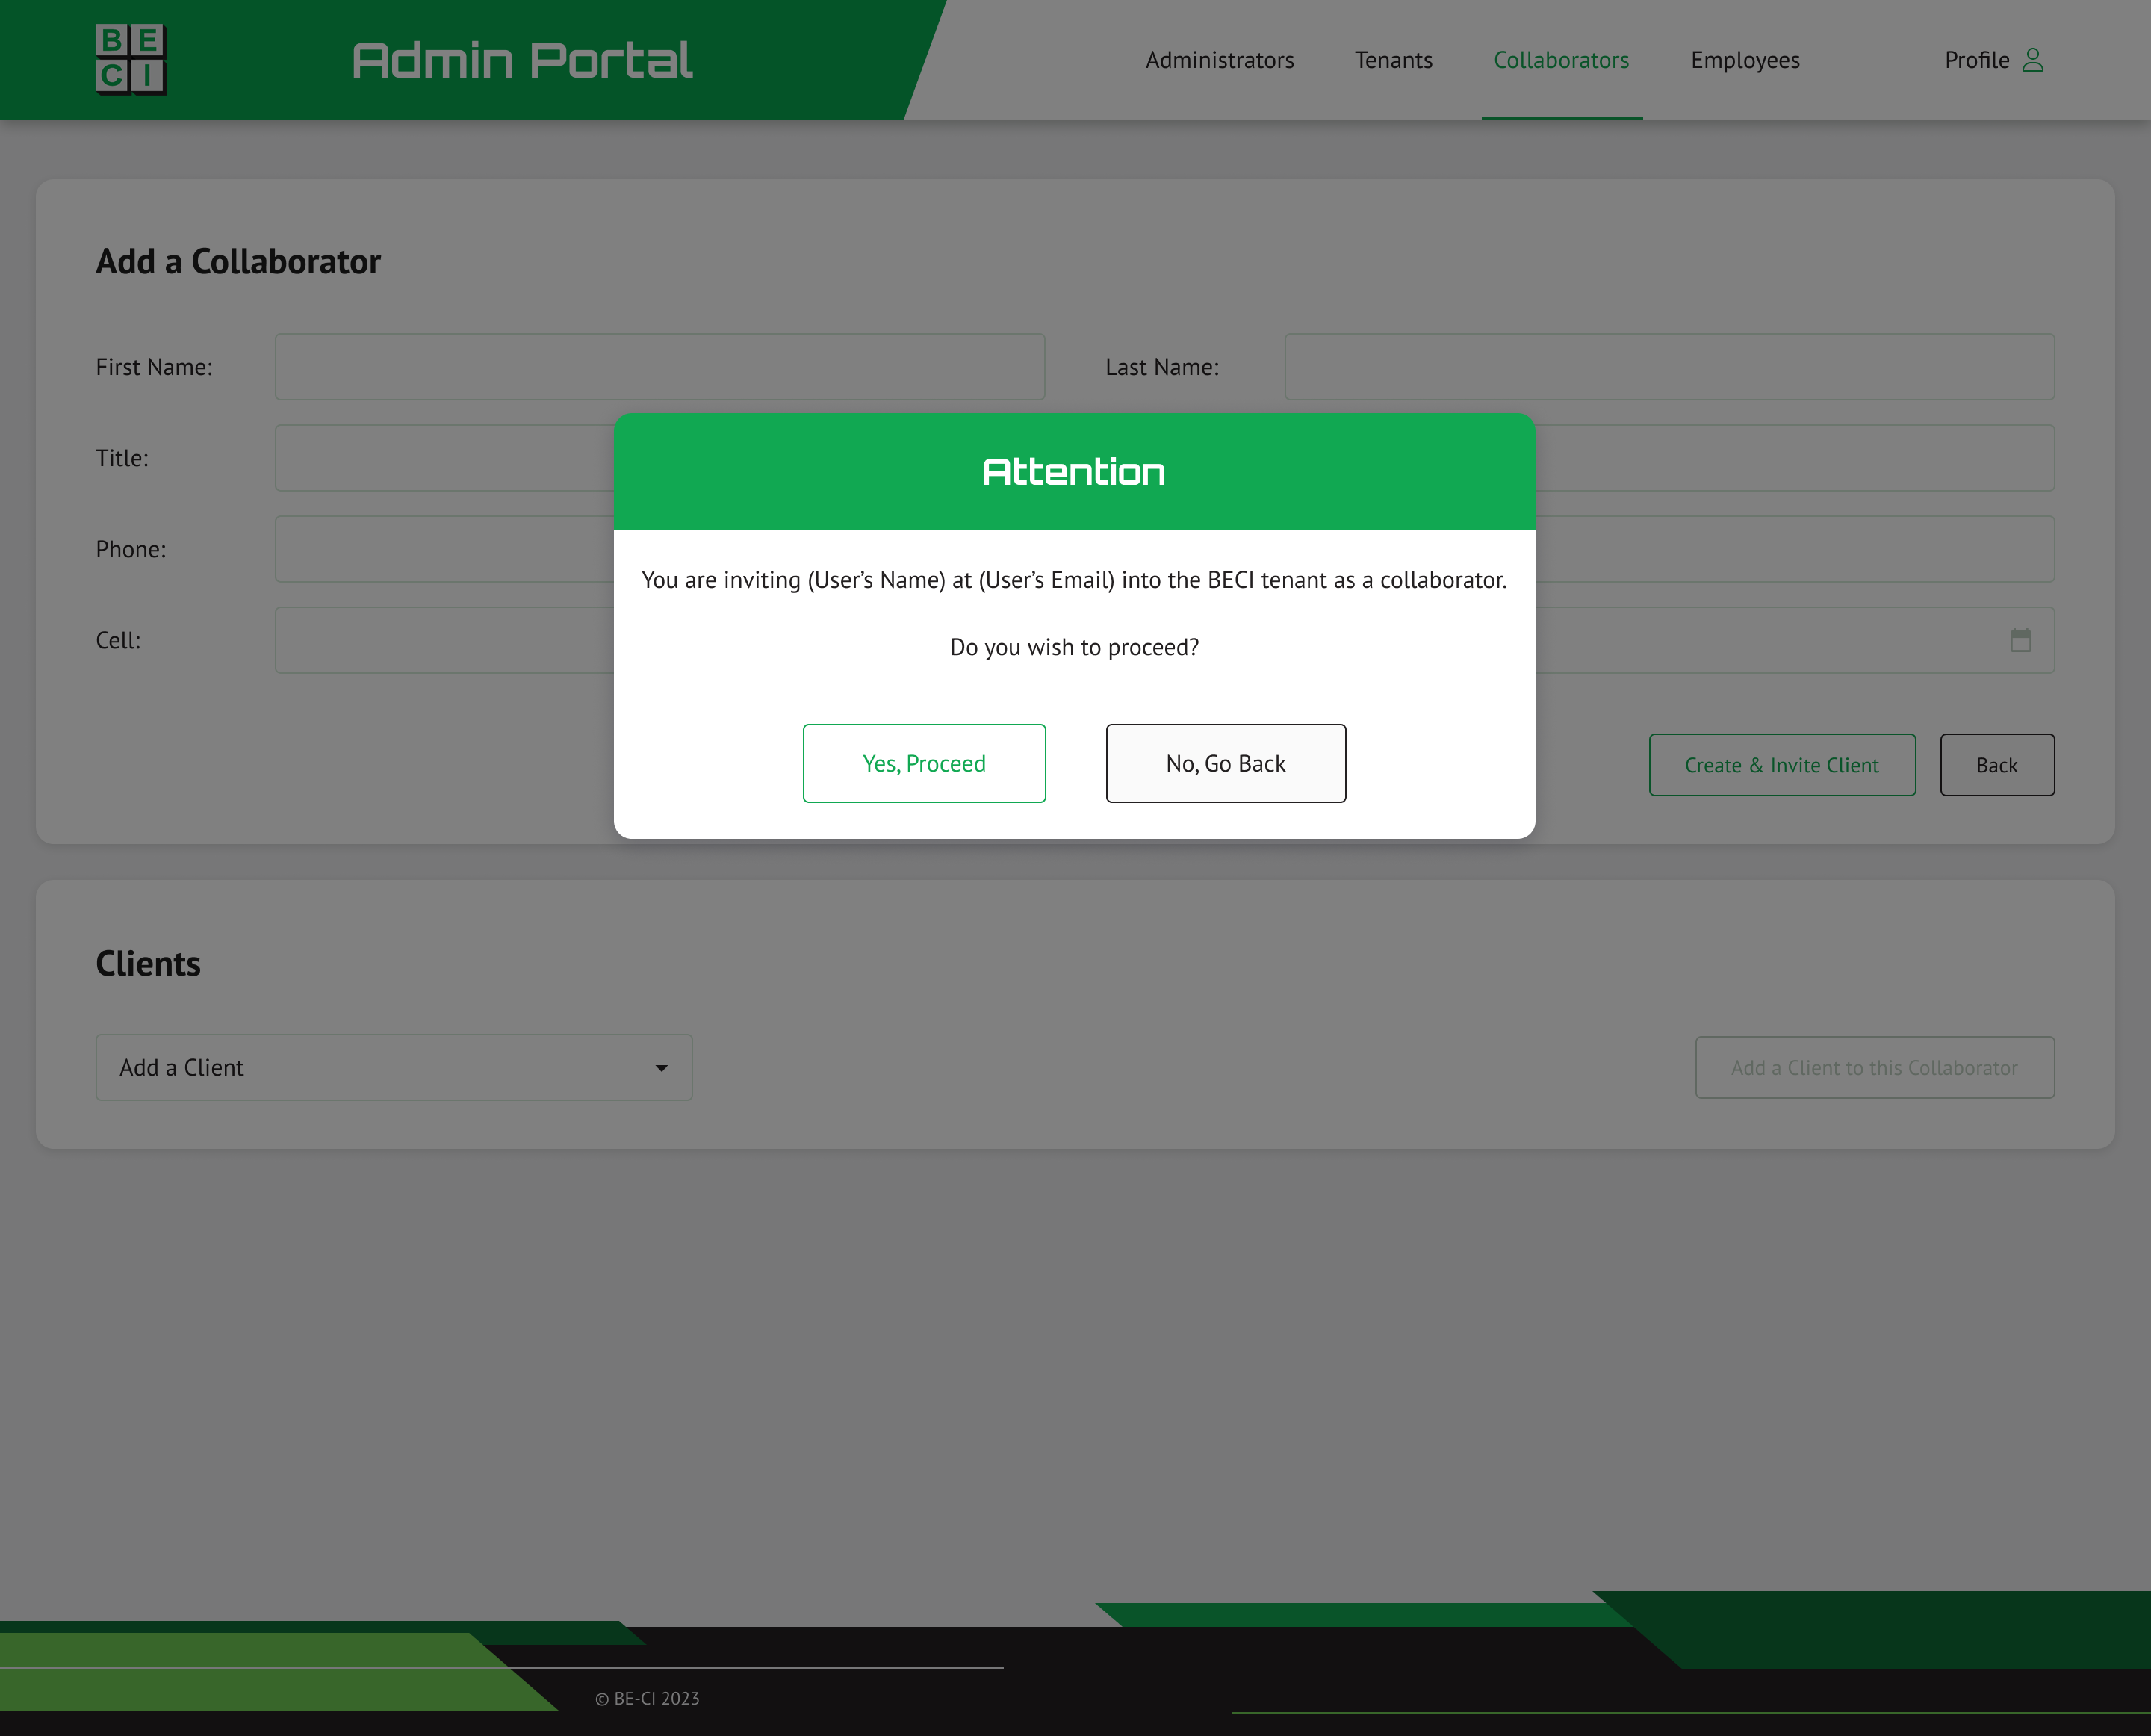
Task: Open the Administrators tab
Action: click(x=1219, y=60)
